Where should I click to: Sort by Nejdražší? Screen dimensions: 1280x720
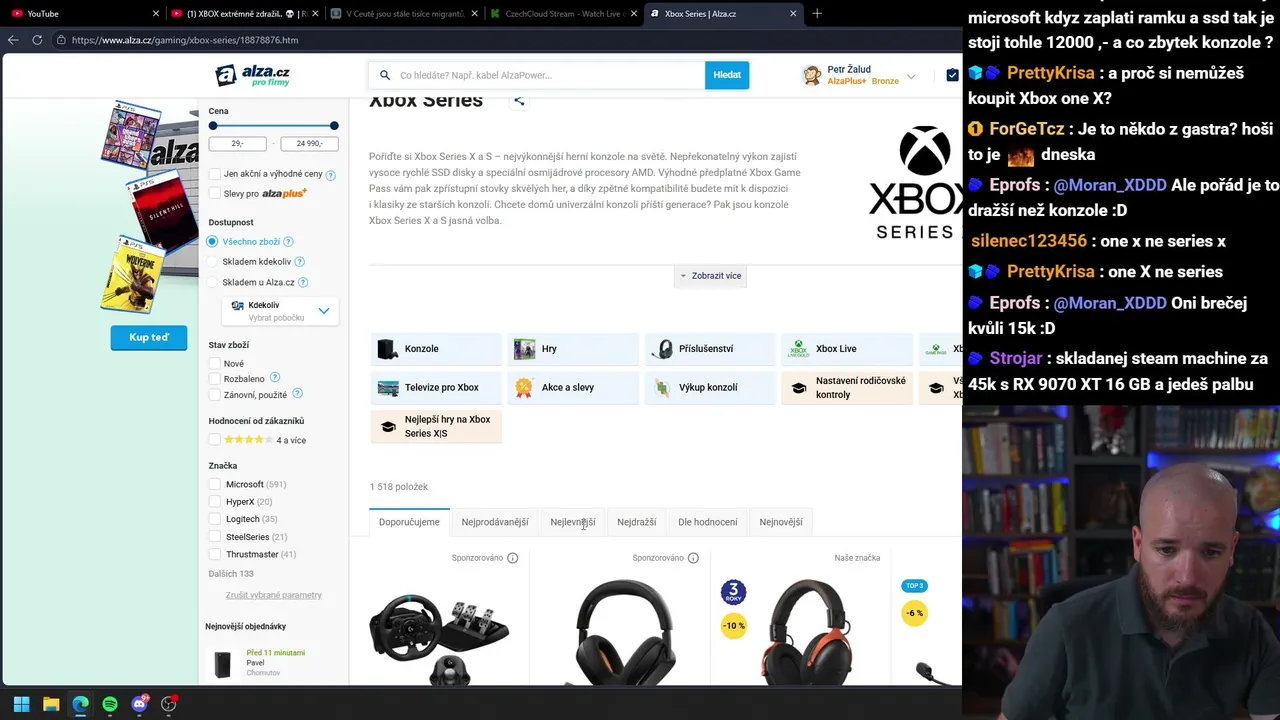637,522
